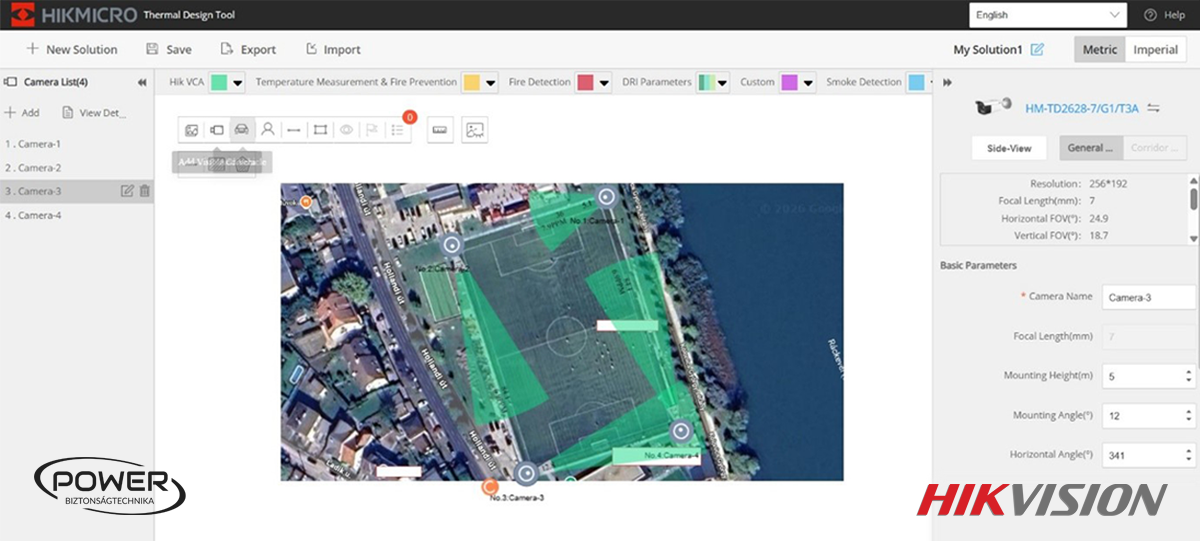
Task: Expand the Hik VCA color dropdown
Action: point(238,83)
